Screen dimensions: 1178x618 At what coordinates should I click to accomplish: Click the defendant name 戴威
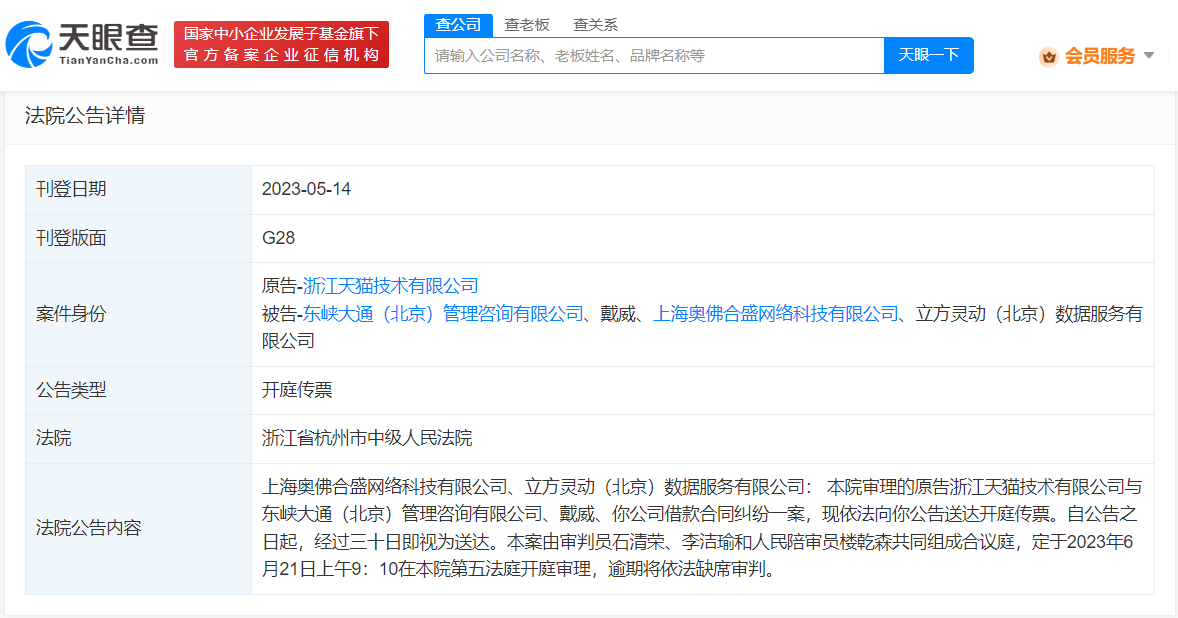point(618,314)
